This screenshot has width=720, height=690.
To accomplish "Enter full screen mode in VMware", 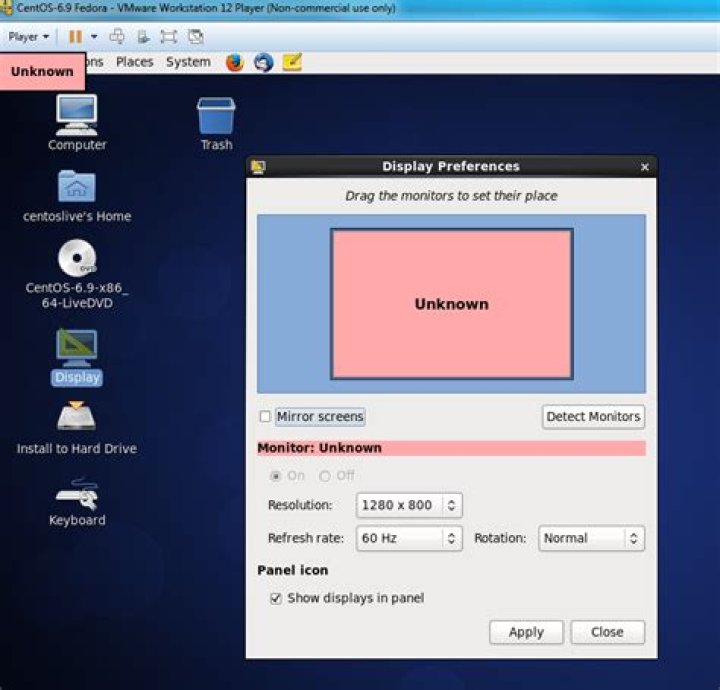I will point(169,37).
